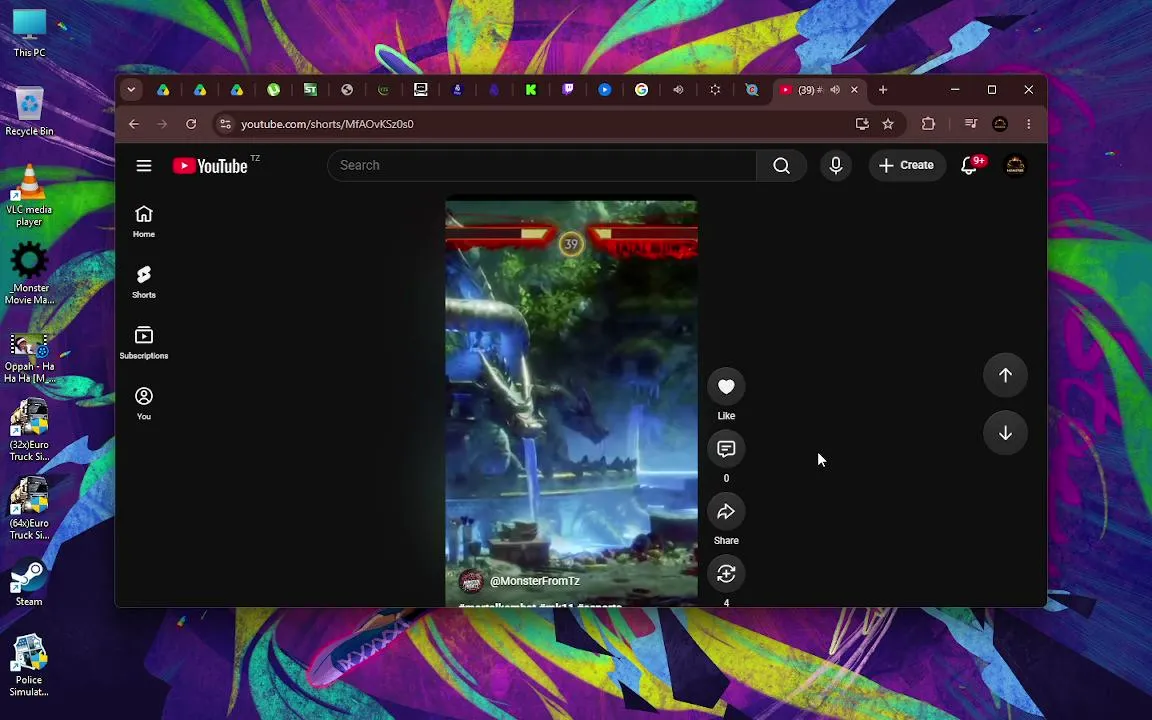Switch to the Kick tab
The image size is (1152, 720).
pos(530,90)
